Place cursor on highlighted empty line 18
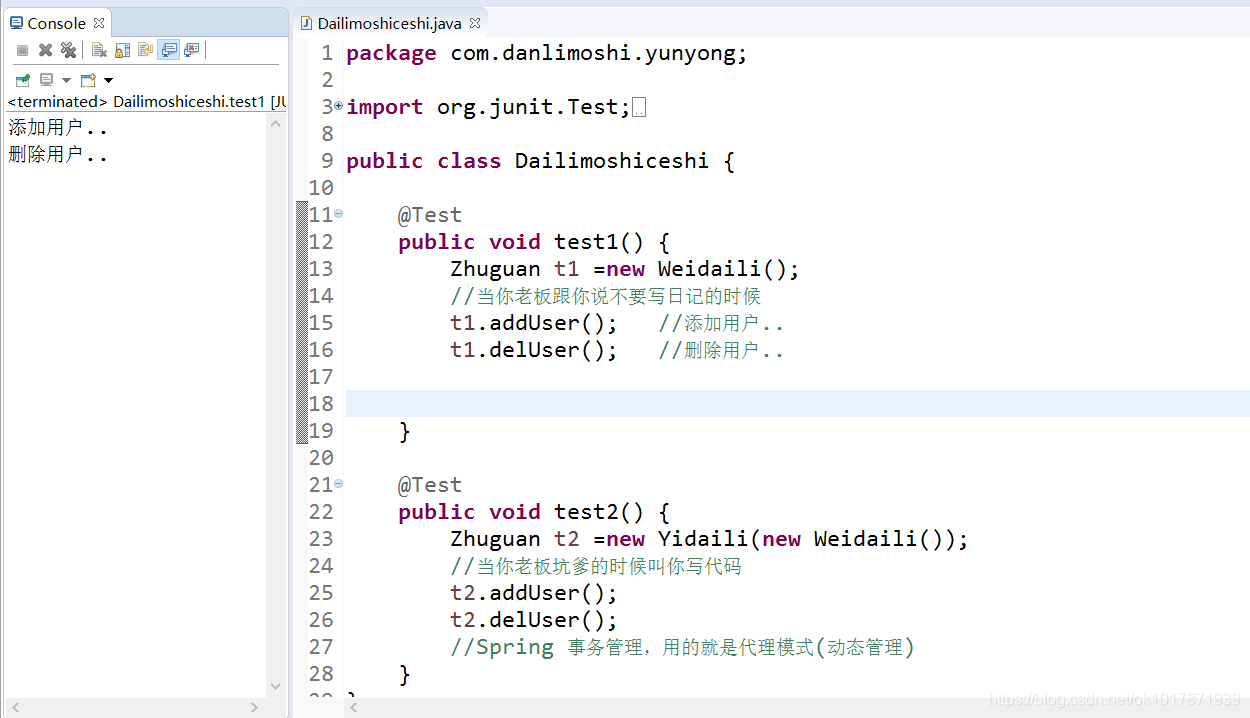Image resolution: width=1250 pixels, height=718 pixels. pos(797,404)
